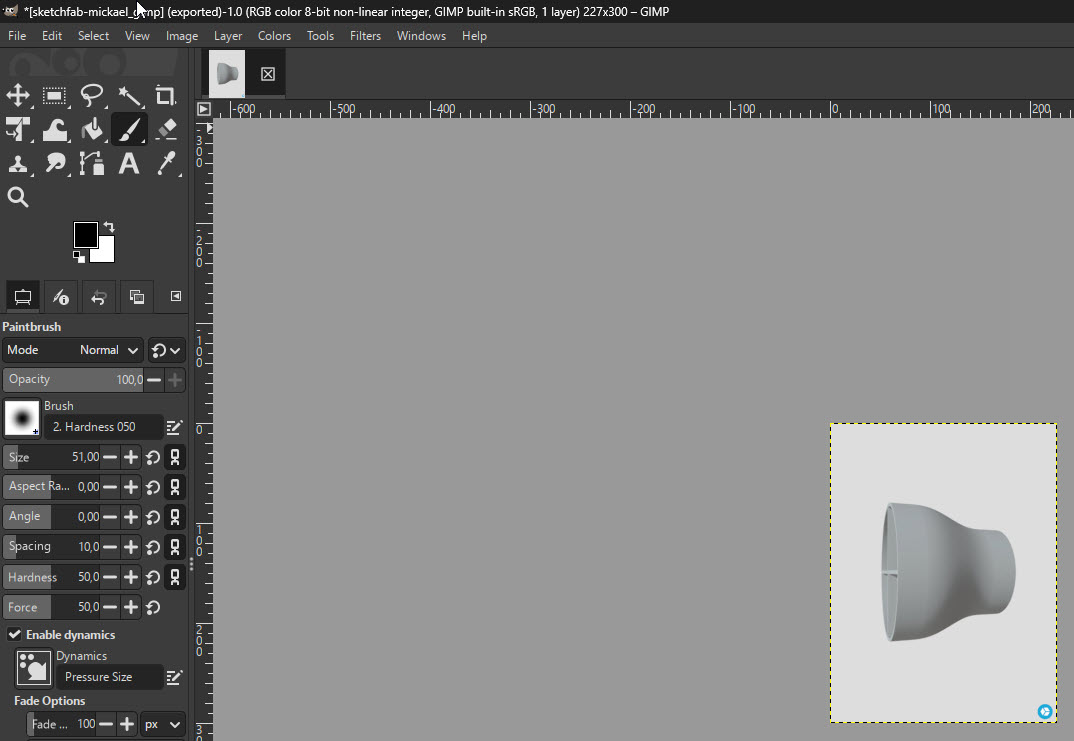Select the Eraser tool

[x=166, y=129]
